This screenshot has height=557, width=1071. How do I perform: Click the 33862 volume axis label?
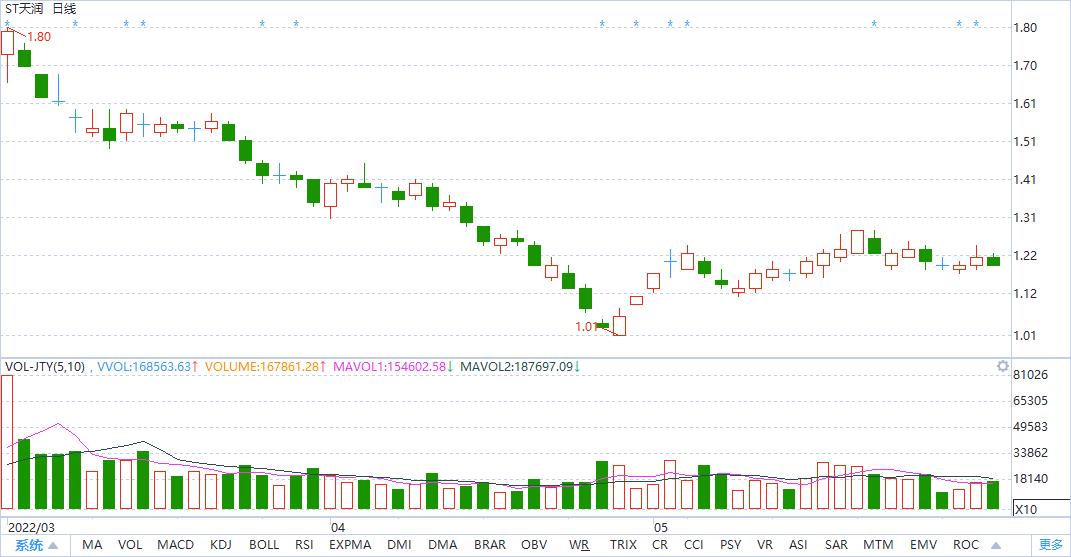click(x=1030, y=452)
